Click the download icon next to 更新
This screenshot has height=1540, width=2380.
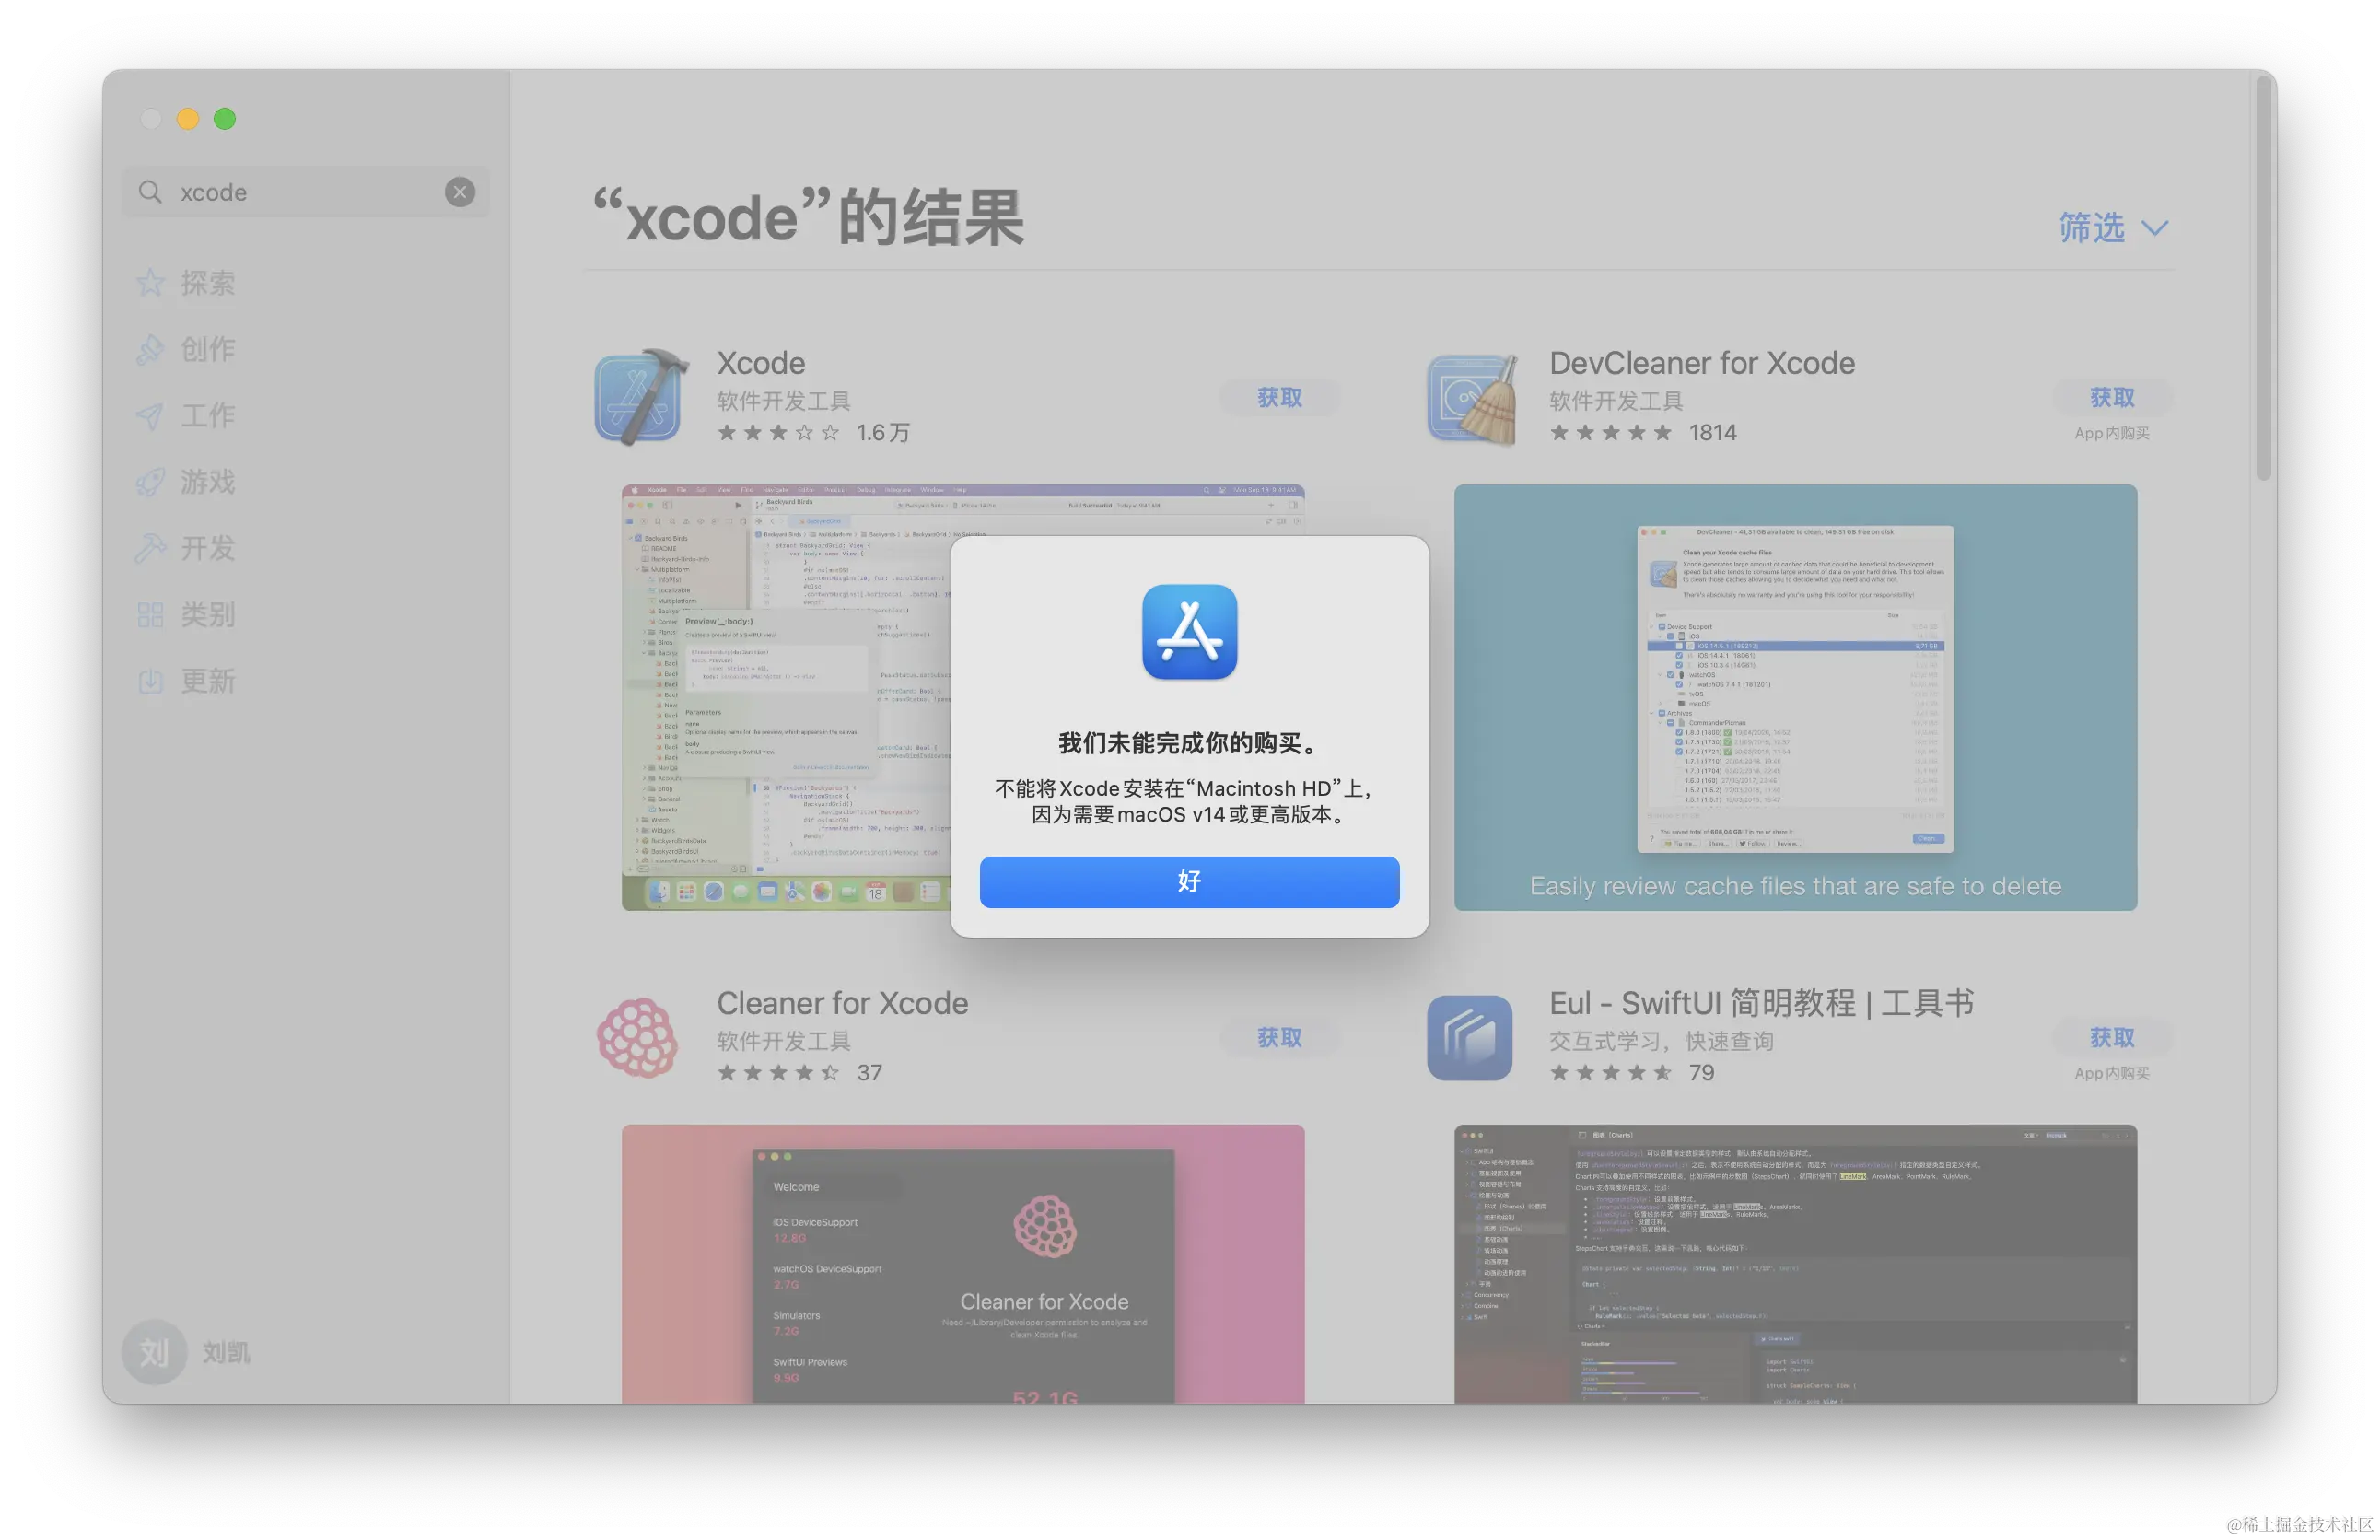(x=150, y=681)
